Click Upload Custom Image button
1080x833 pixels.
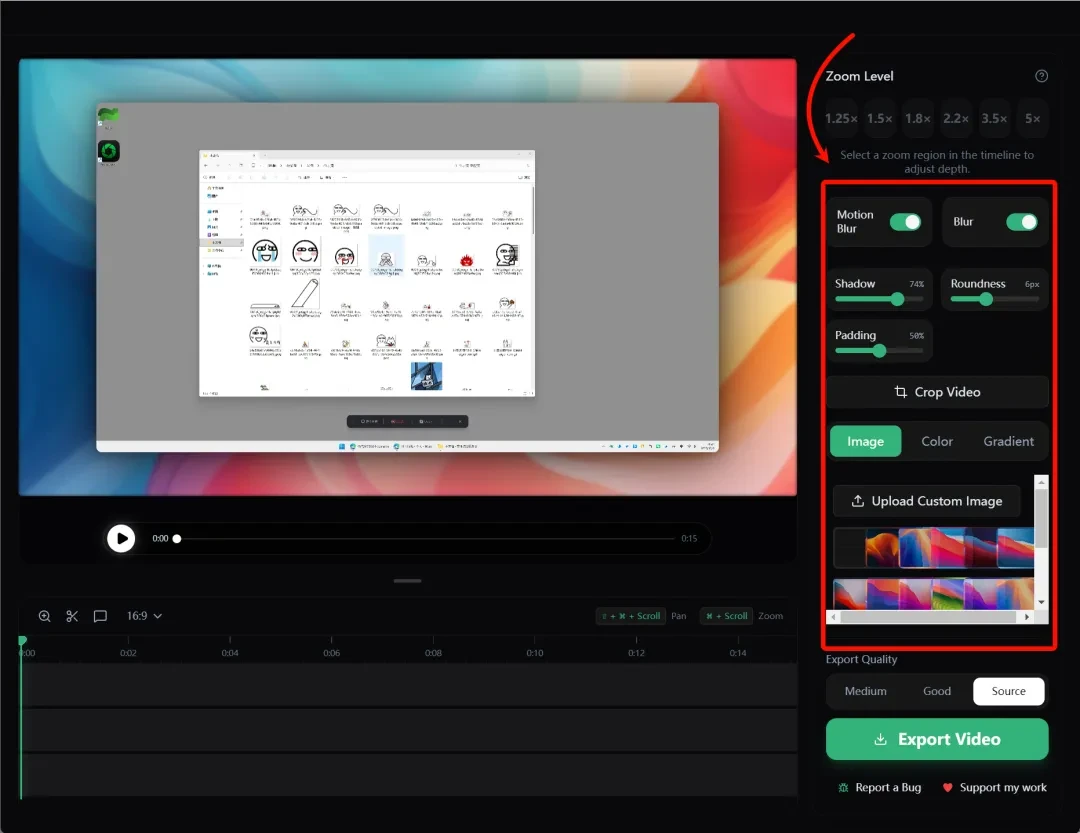point(927,502)
